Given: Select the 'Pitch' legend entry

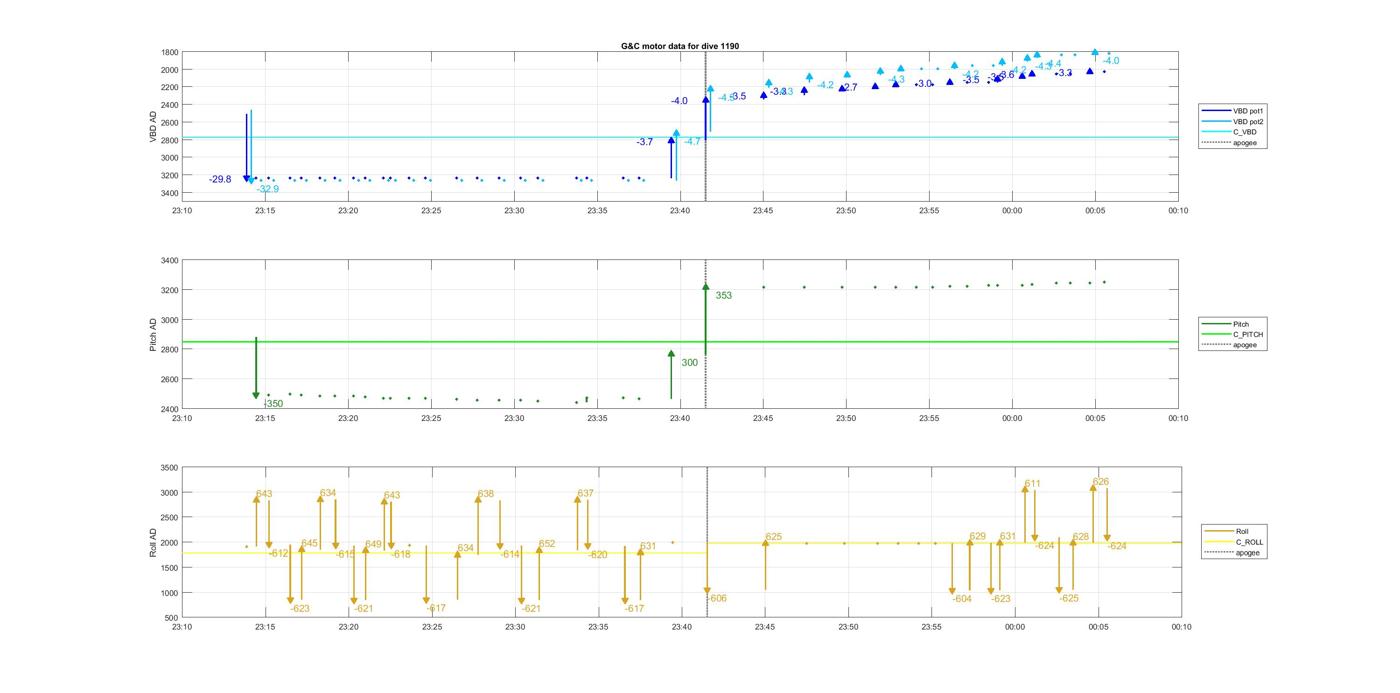Looking at the screenshot, I should pos(1241,324).
